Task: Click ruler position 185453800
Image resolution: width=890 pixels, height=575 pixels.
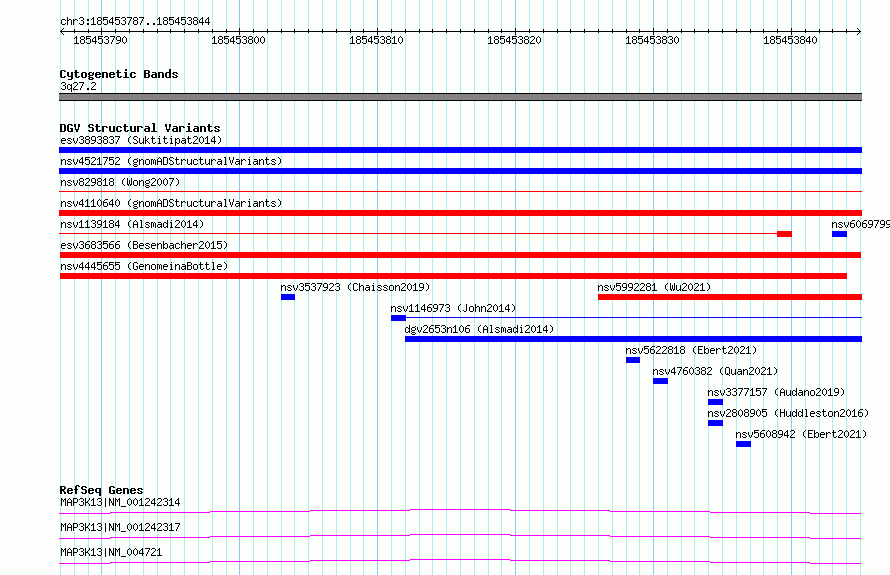Action: (x=238, y=40)
